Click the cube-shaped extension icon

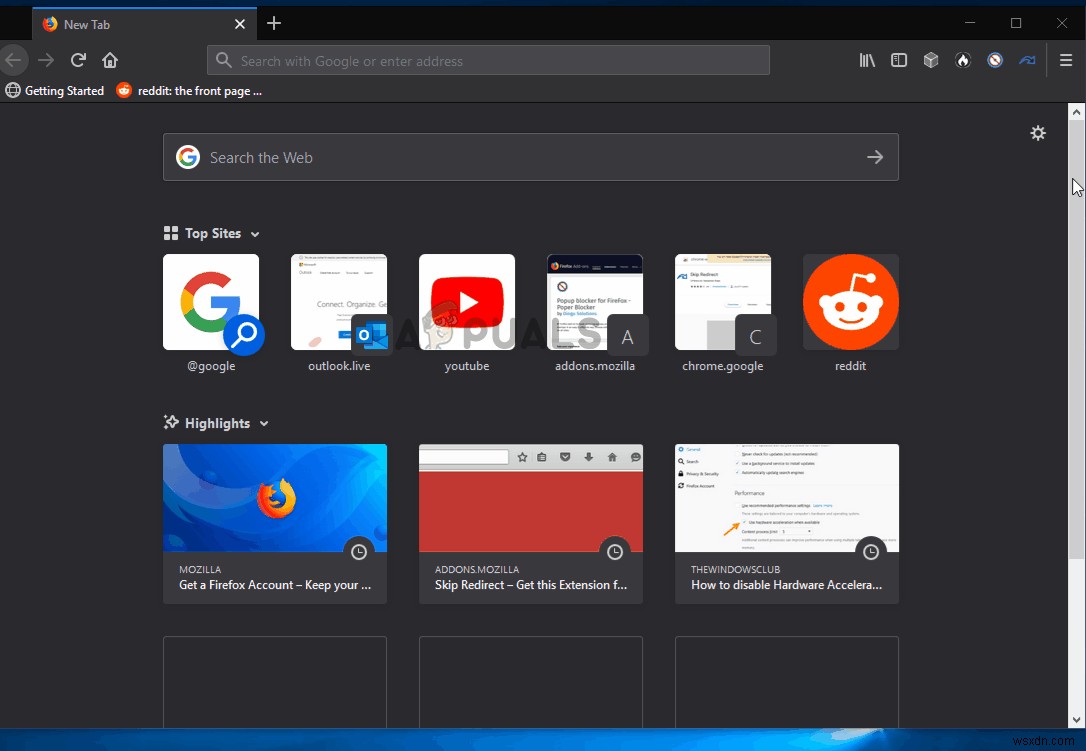point(931,60)
